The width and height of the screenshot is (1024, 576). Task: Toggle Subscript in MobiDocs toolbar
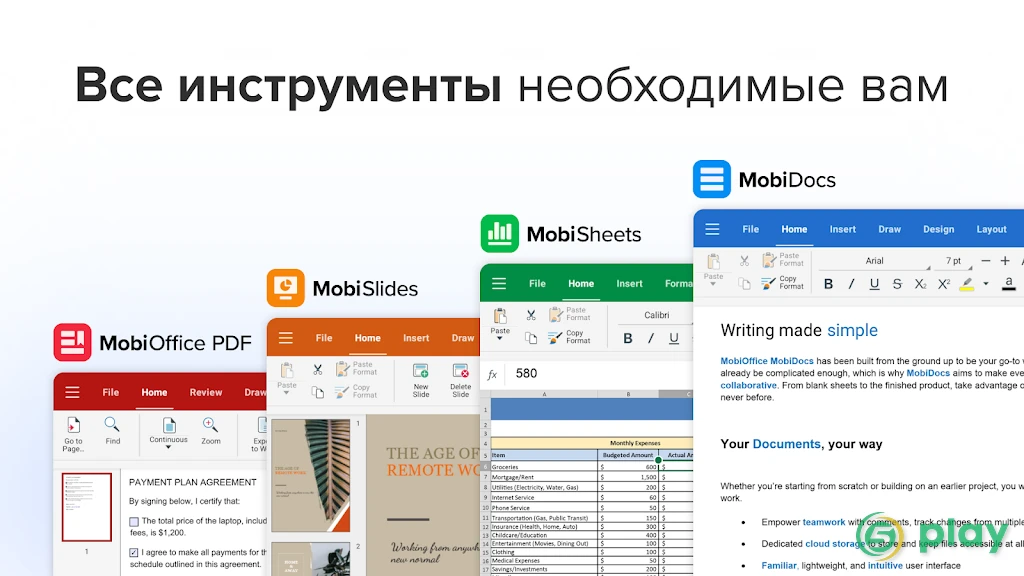[920, 284]
